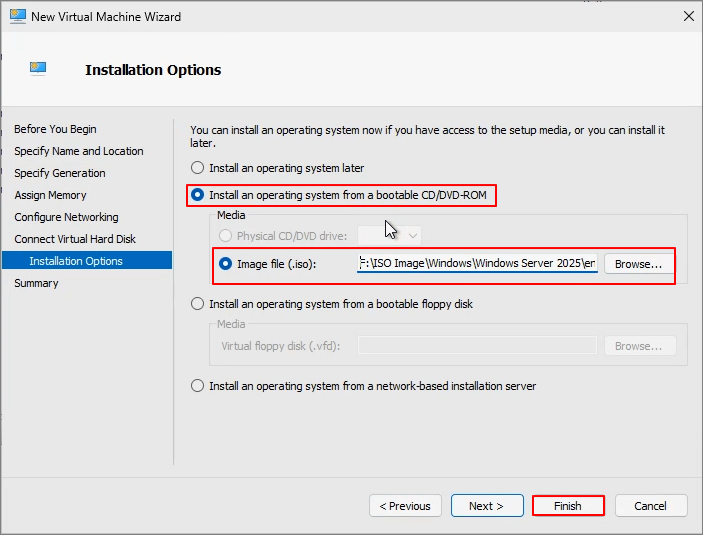Click the Media label under floppy disk option
Screen dimensions: 703x535
coord(231,324)
